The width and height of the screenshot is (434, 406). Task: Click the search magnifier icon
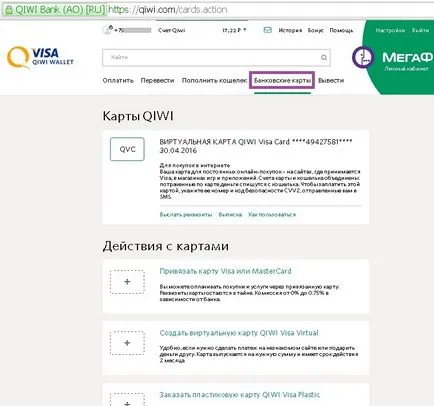[x=324, y=58]
